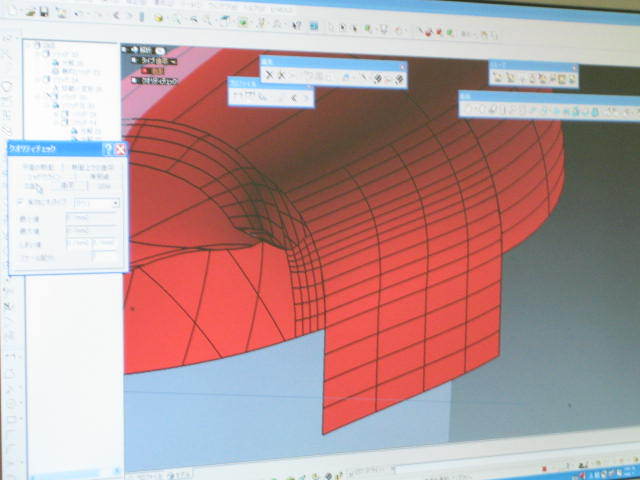The width and height of the screenshot is (640, 480).
Task: Click the floppy disk save icon
Action: (x=44, y=12)
